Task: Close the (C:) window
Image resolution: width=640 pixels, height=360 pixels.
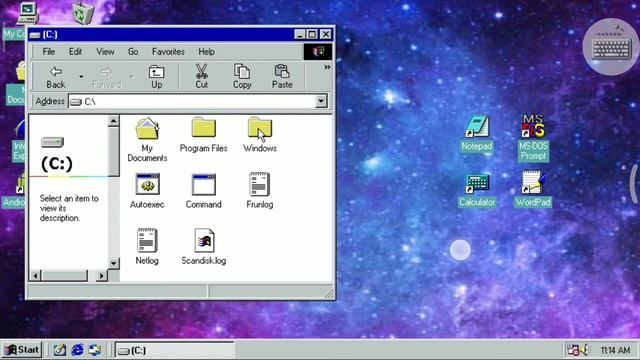Action: click(x=326, y=34)
